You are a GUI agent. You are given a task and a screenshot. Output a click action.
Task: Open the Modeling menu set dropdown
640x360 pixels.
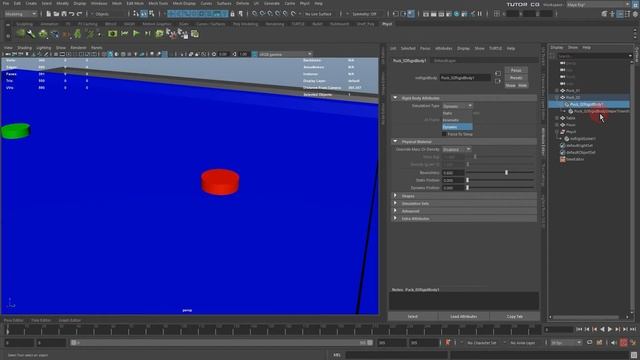tap(20, 14)
